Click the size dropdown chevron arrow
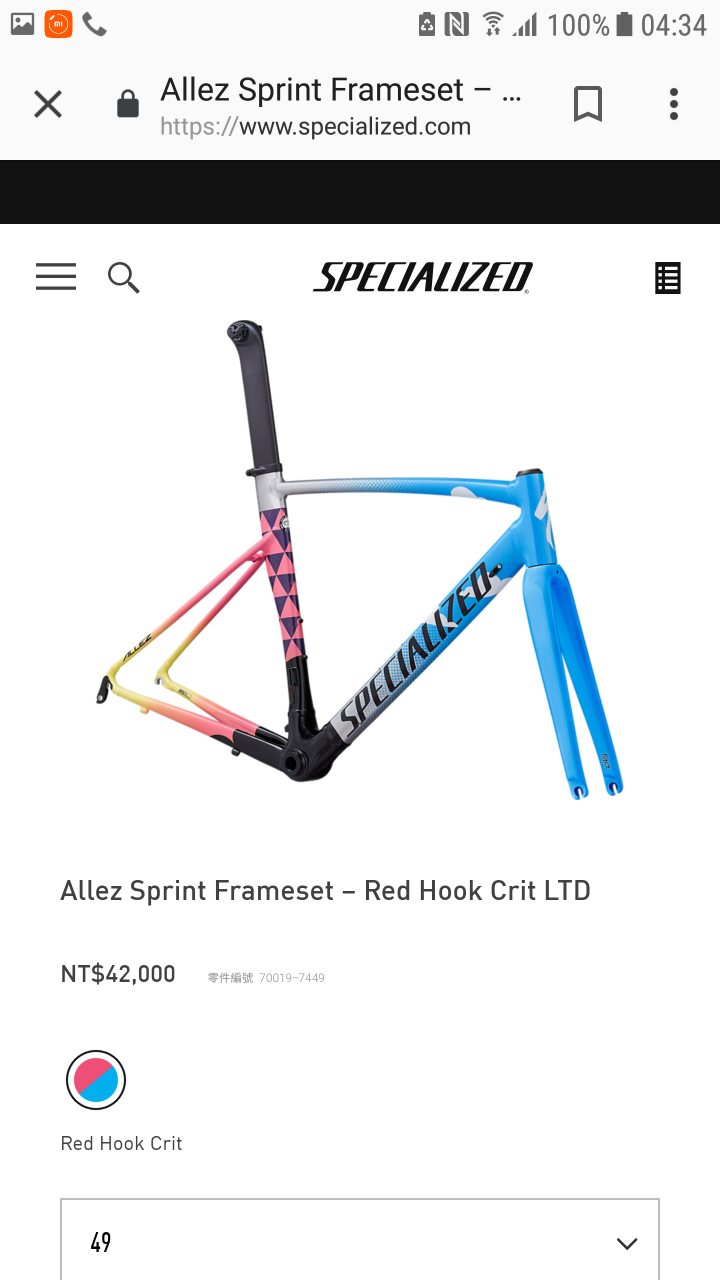The width and height of the screenshot is (720, 1280). [x=627, y=1244]
